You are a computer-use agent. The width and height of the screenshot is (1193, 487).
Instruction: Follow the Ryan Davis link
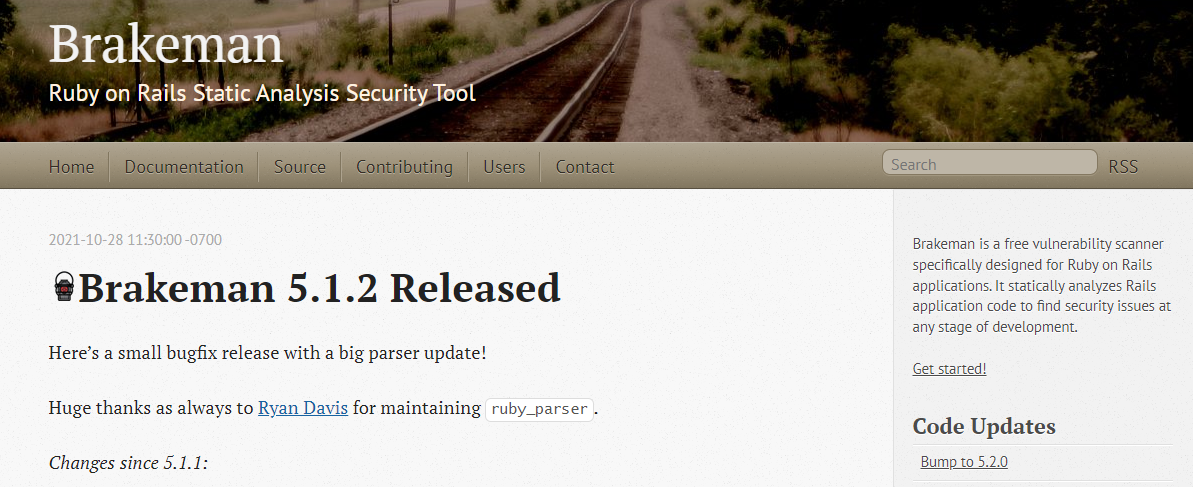pos(303,408)
